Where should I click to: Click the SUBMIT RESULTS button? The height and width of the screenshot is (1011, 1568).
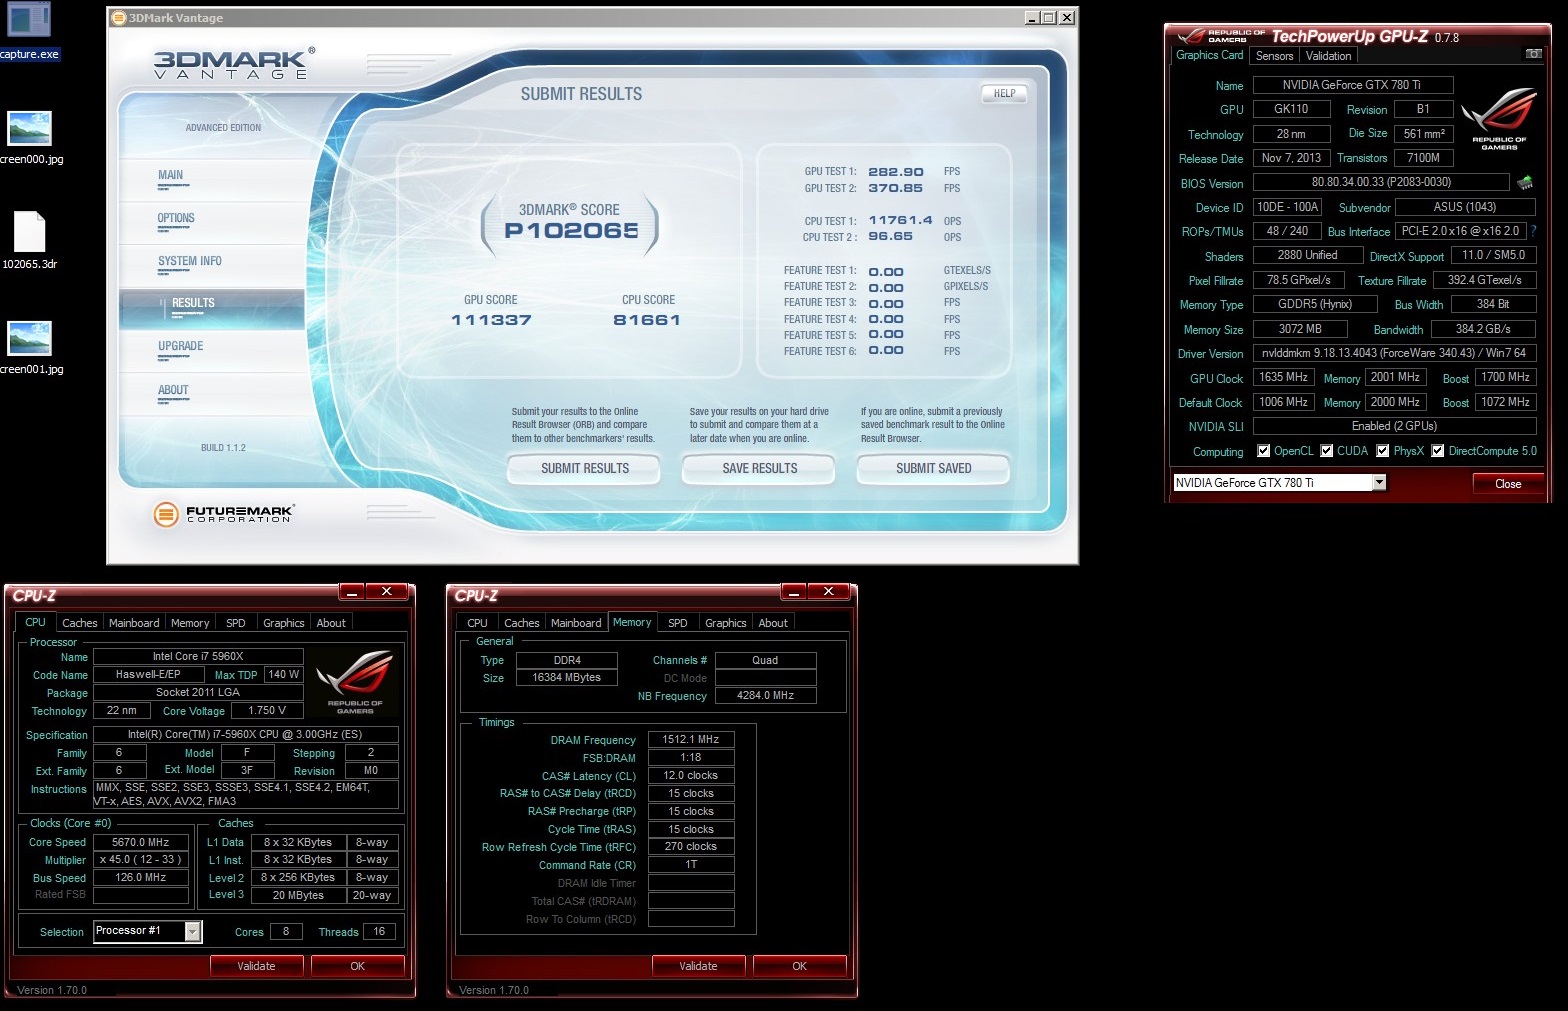click(x=585, y=468)
